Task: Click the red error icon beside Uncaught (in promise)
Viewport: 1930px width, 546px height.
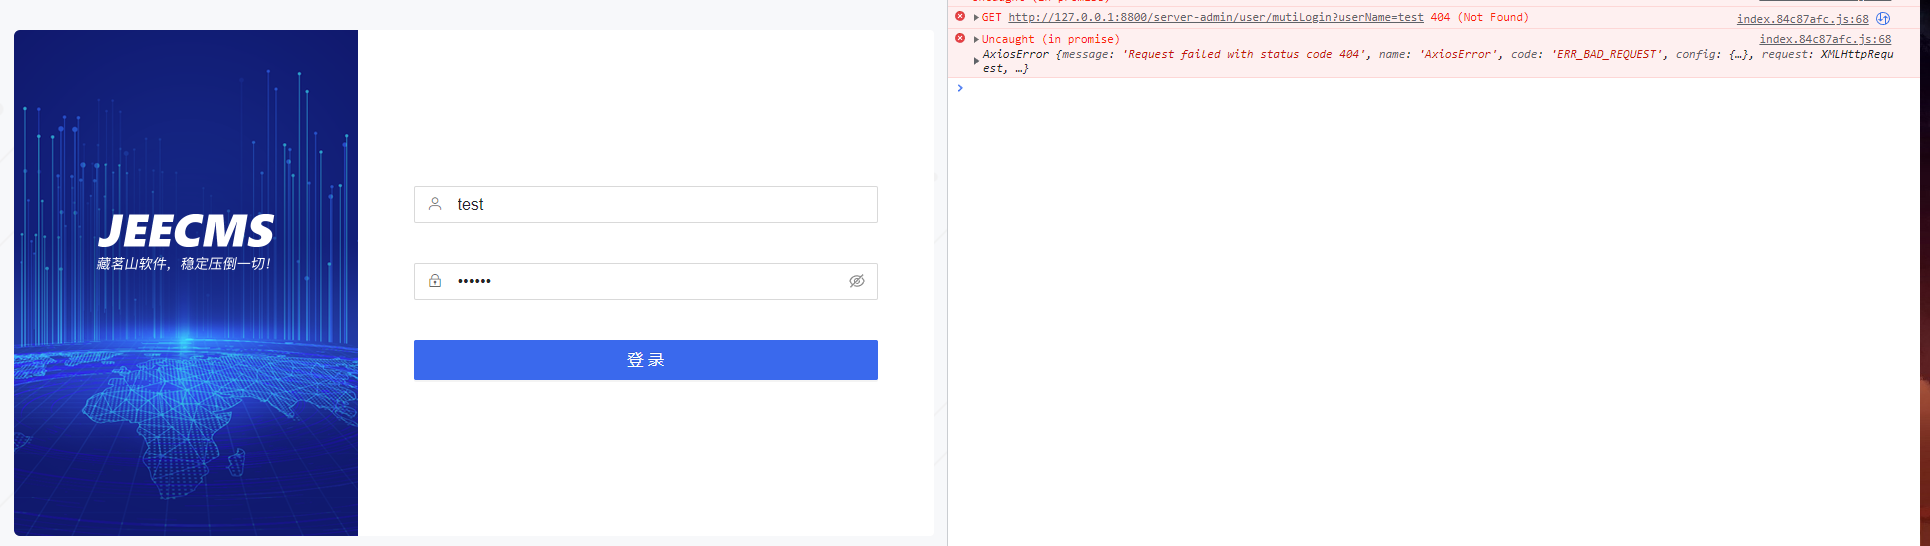Action: [x=960, y=39]
